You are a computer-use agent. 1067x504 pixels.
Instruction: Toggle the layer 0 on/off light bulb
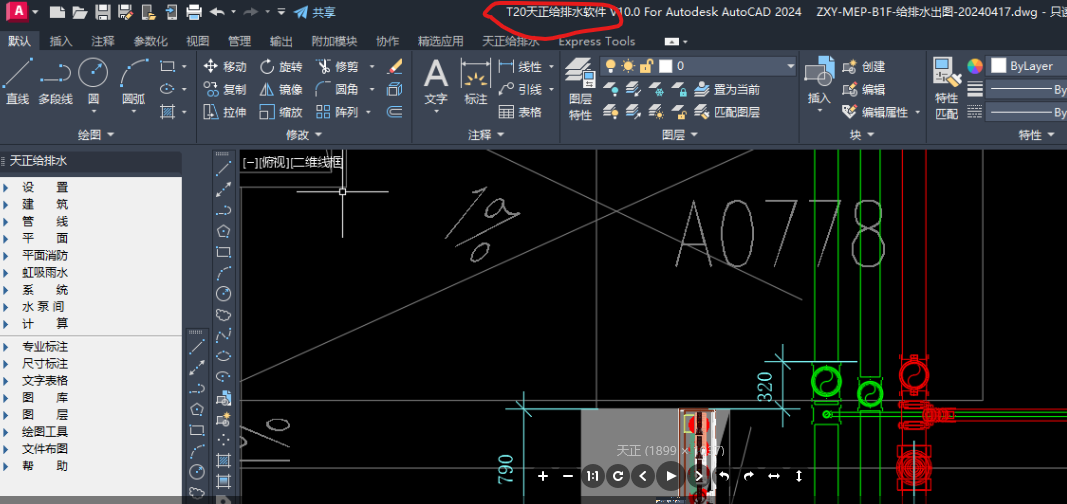coord(610,66)
